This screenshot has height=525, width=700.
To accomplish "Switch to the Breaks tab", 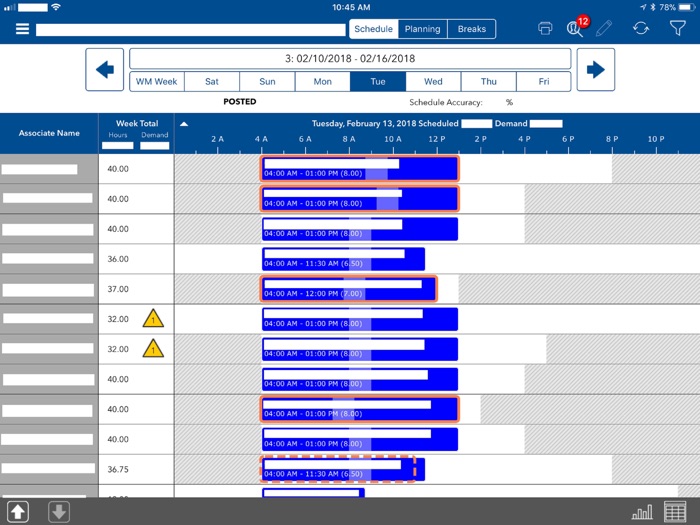I will (x=471, y=29).
